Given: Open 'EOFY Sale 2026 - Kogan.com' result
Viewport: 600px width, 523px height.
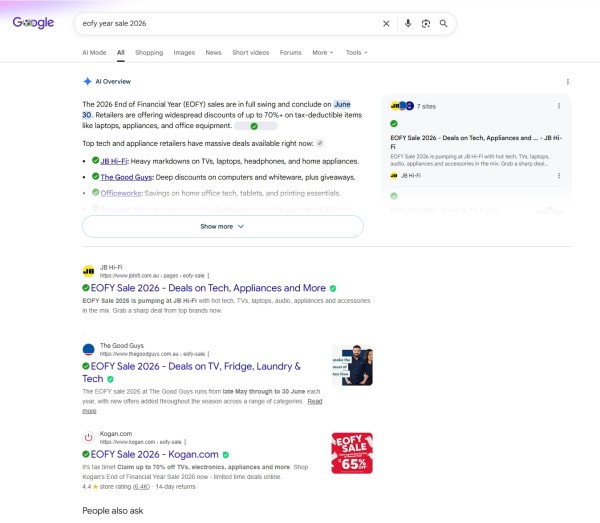Looking at the screenshot, I should [154, 454].
